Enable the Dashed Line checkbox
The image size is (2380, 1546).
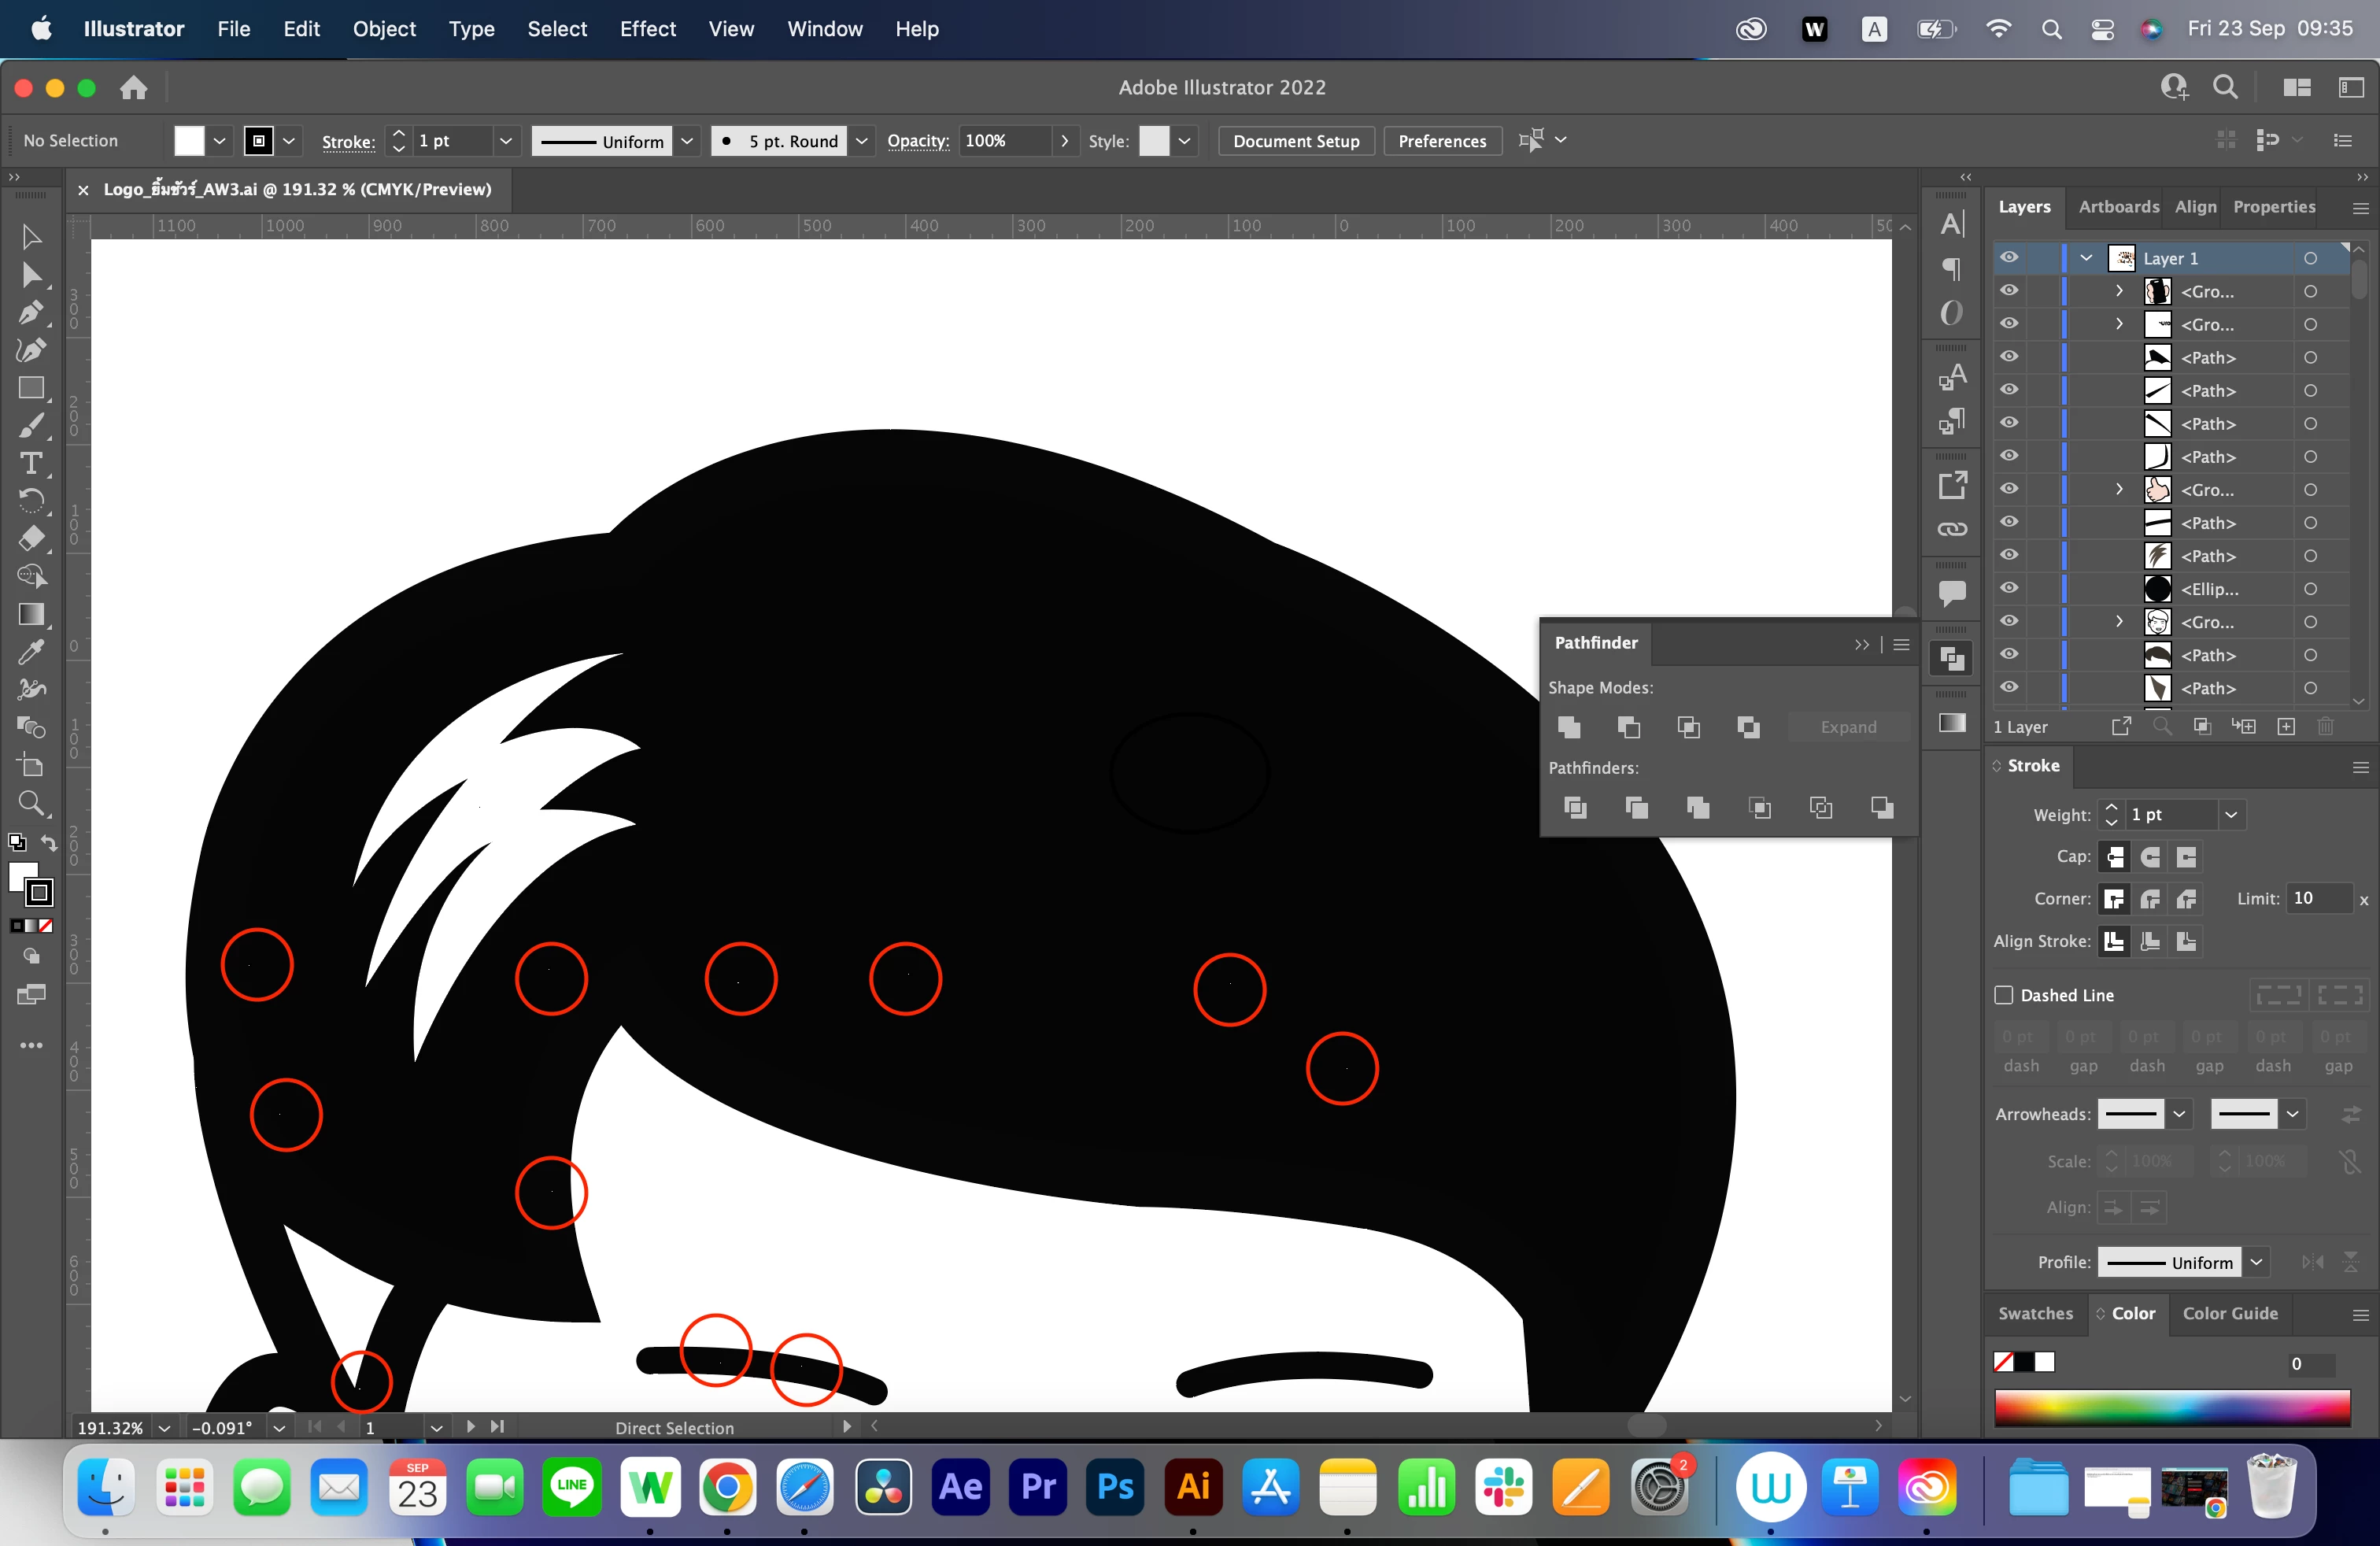click(x=2003, y=995)
